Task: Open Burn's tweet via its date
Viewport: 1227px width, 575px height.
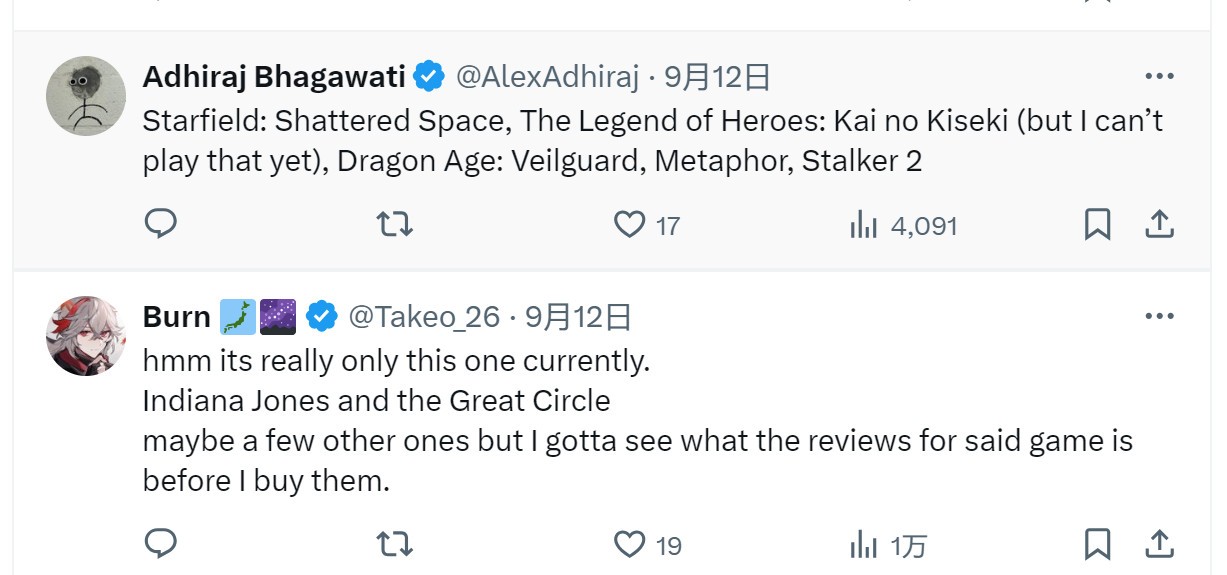Action: click(x=578, y=317)
